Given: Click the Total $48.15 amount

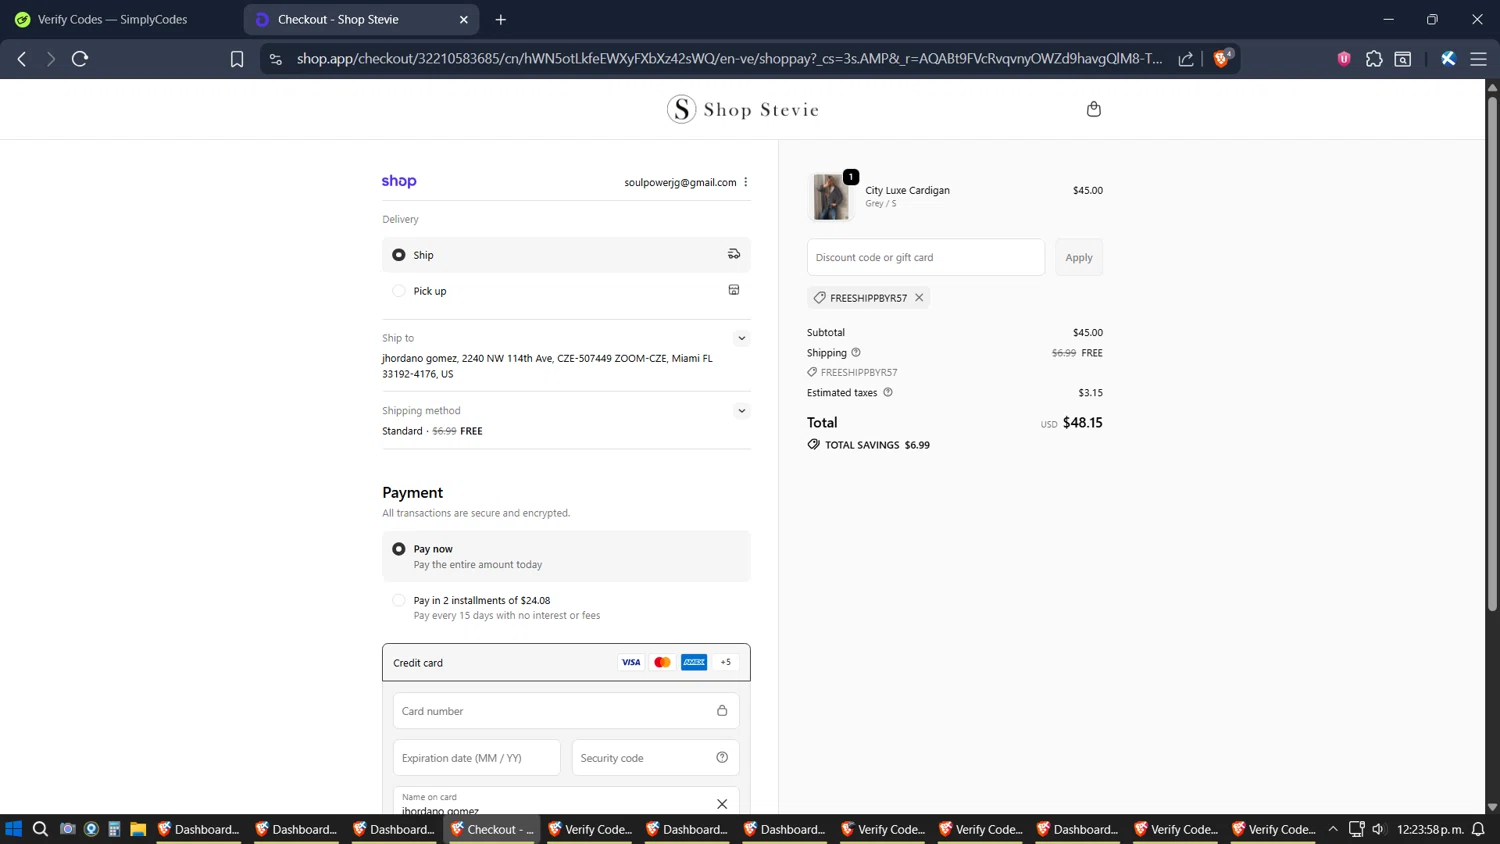Looking at the screenshot, I should 1083,423.
